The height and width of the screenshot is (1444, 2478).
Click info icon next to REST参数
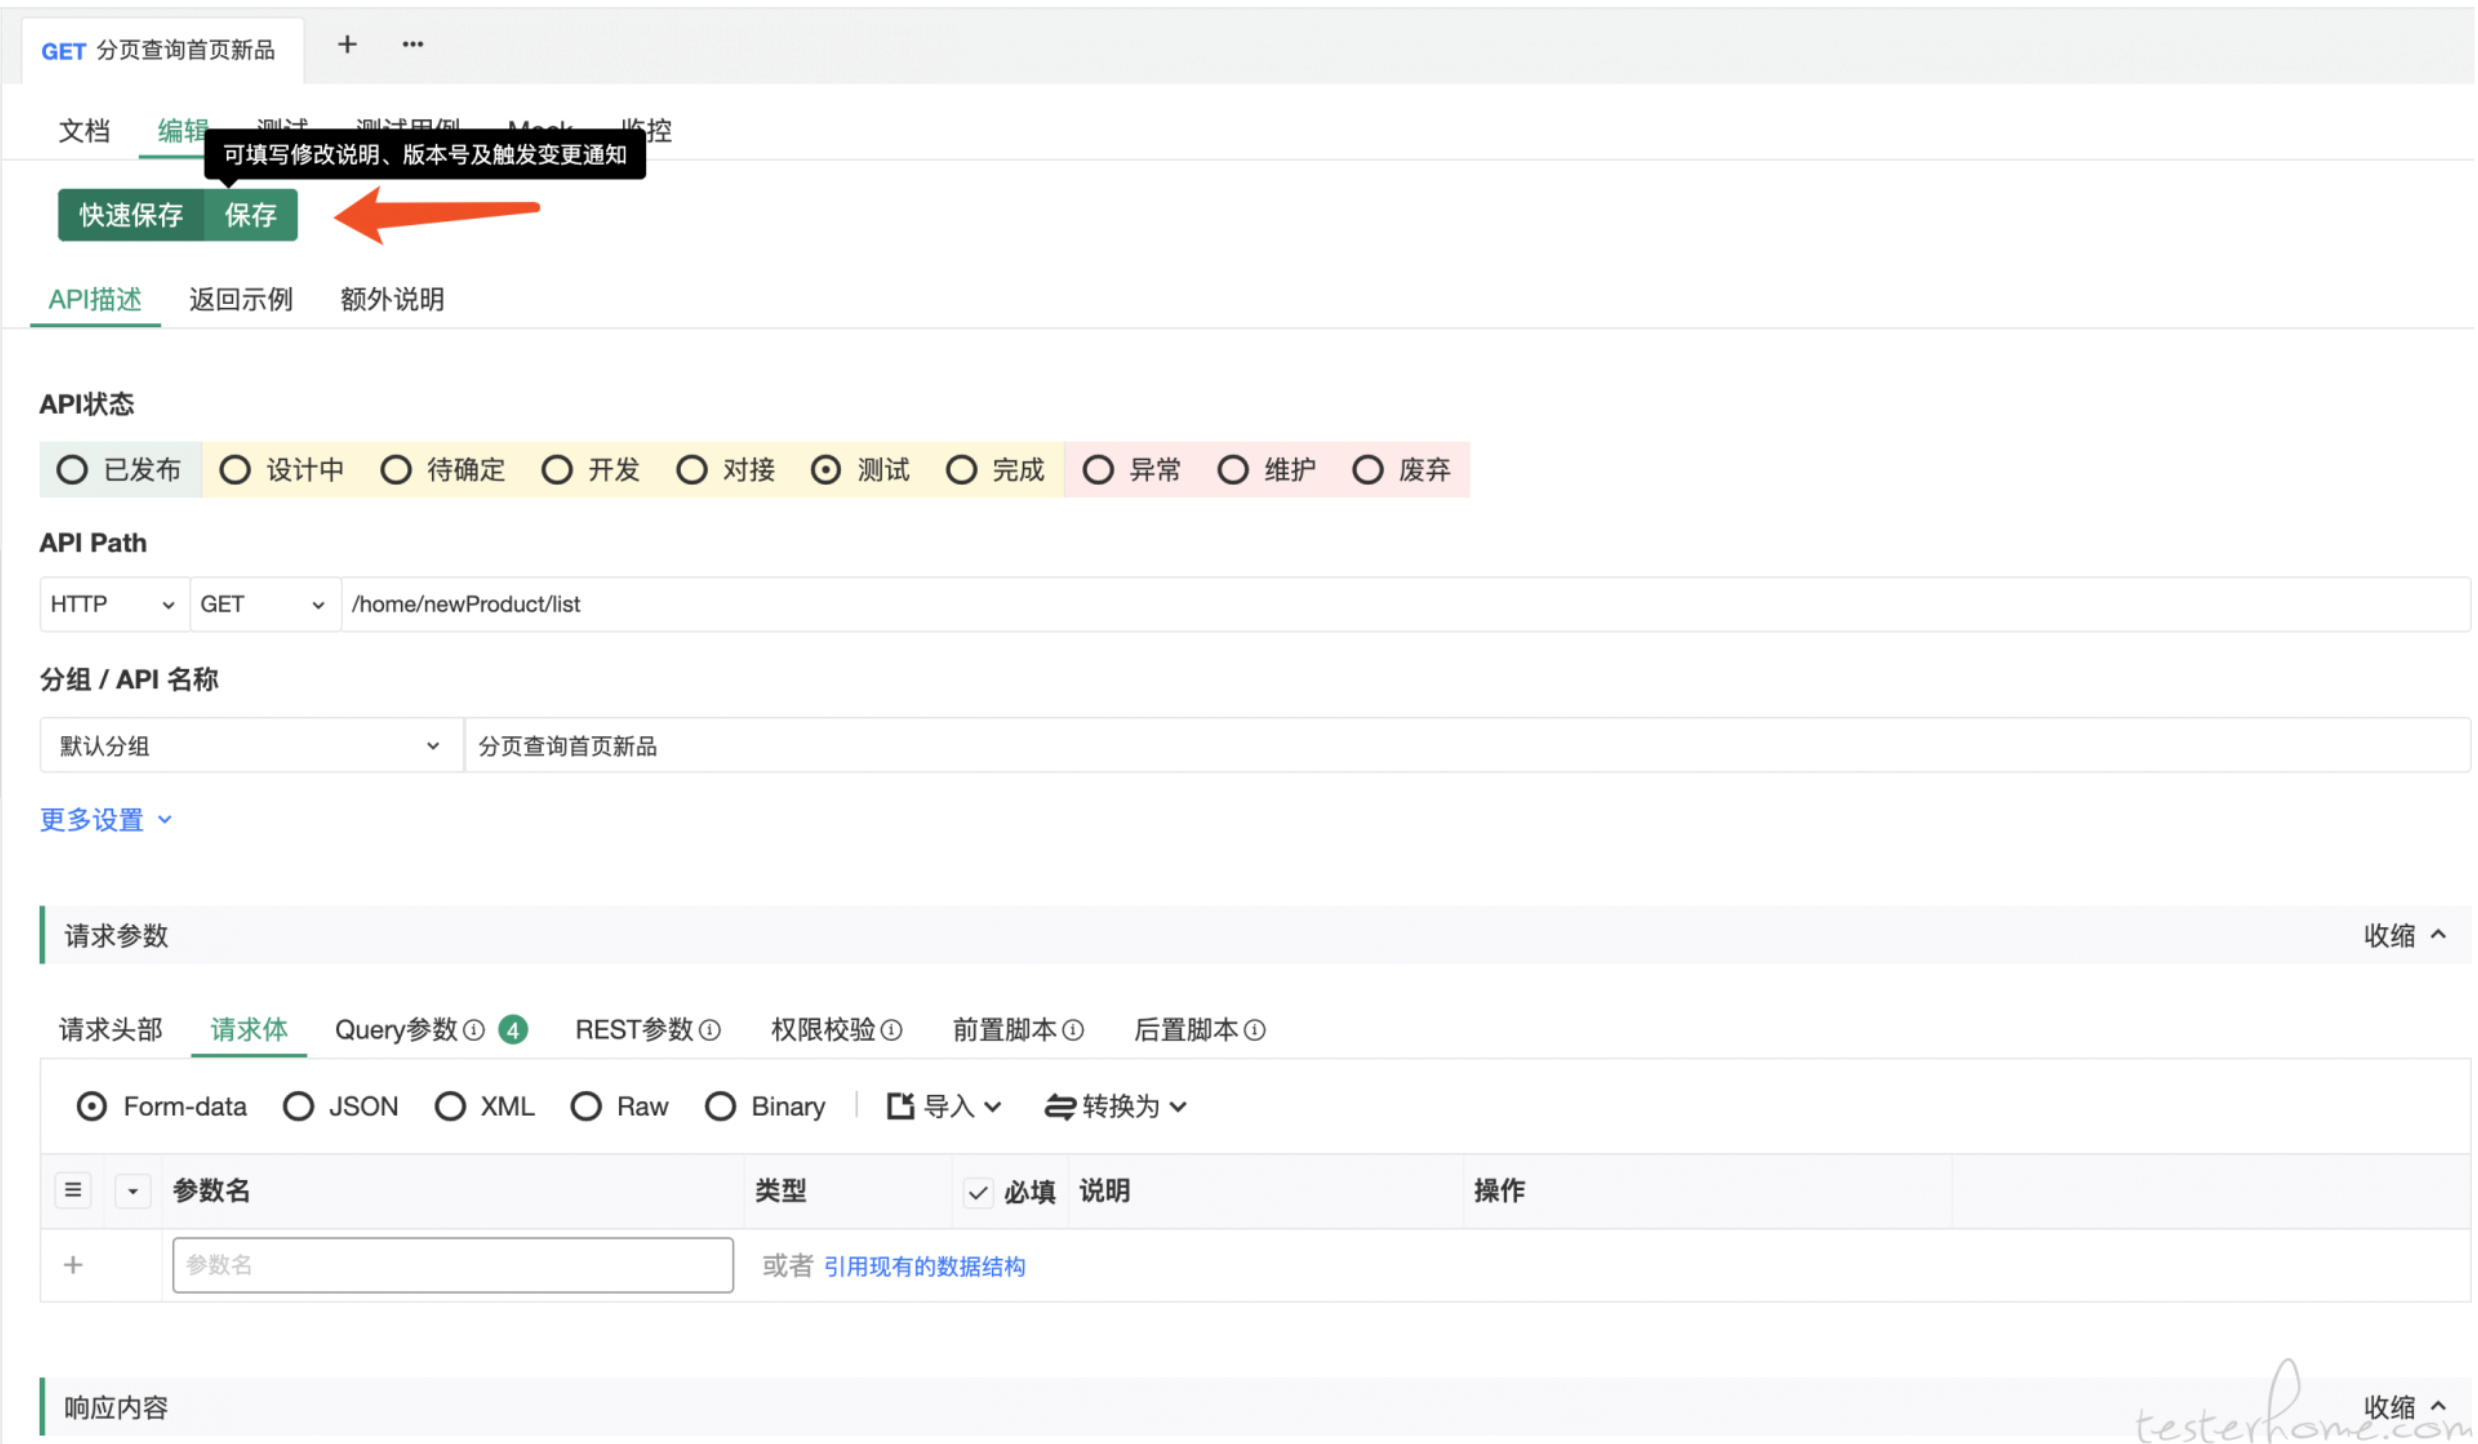tap(710, 1030)
